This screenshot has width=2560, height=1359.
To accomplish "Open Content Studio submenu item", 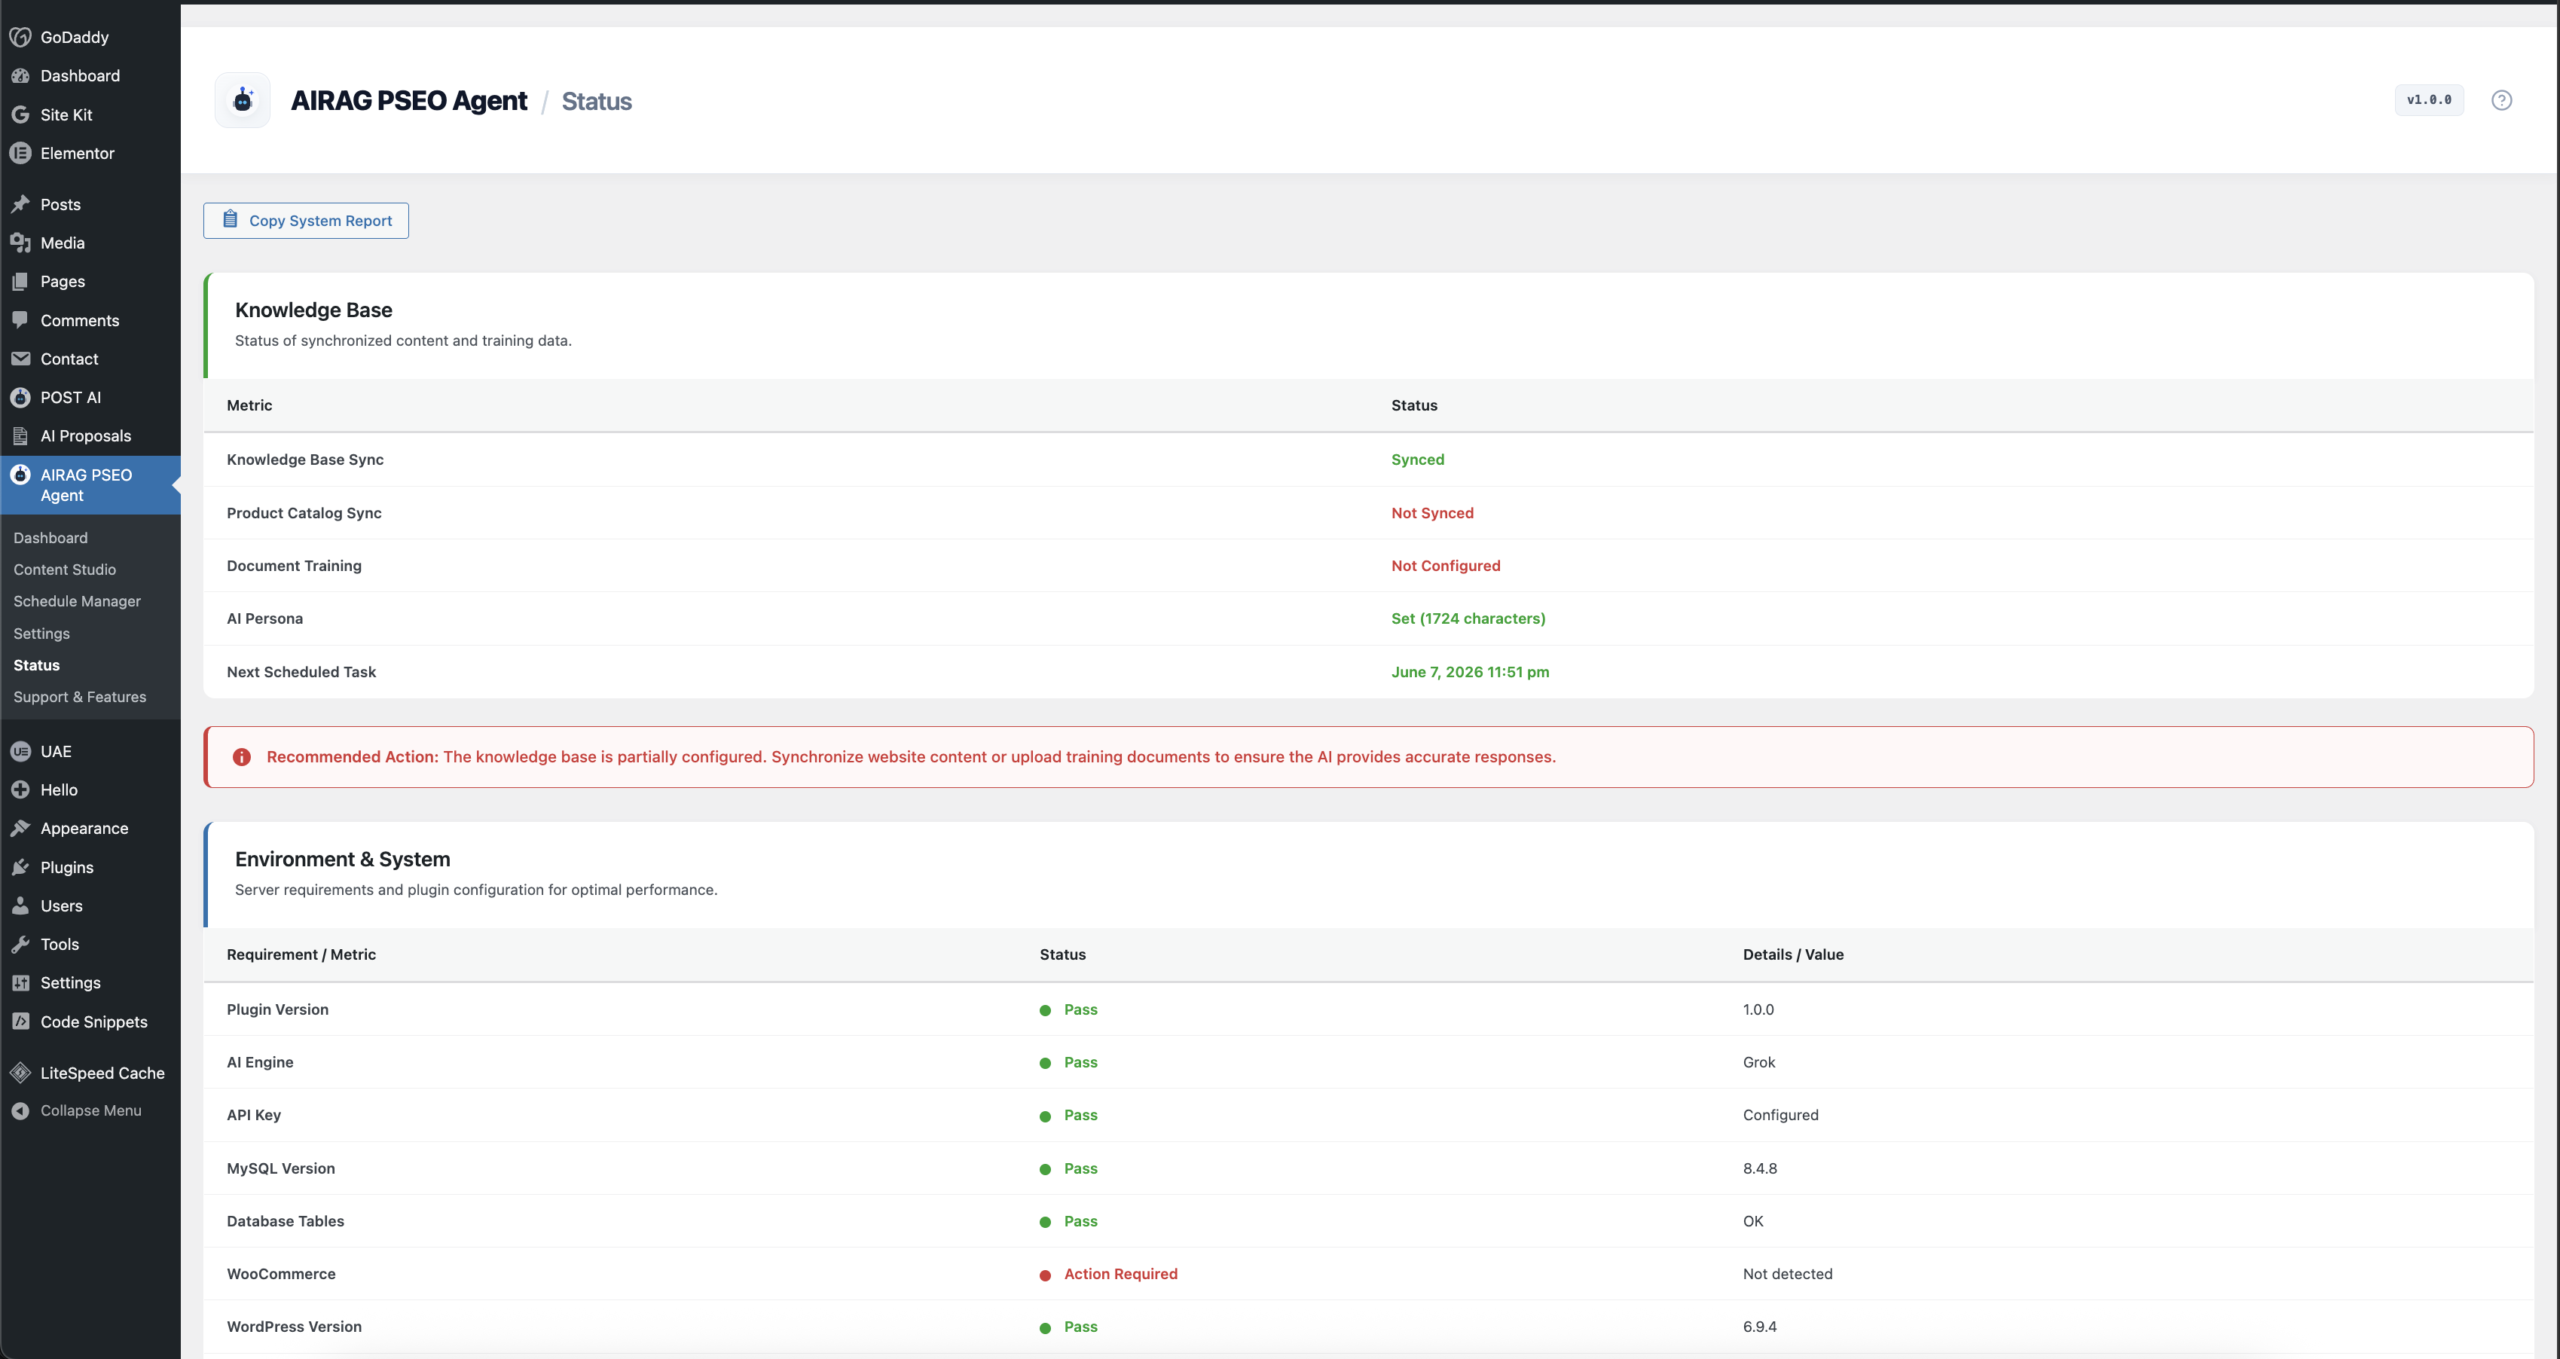I will coord(65,570).
